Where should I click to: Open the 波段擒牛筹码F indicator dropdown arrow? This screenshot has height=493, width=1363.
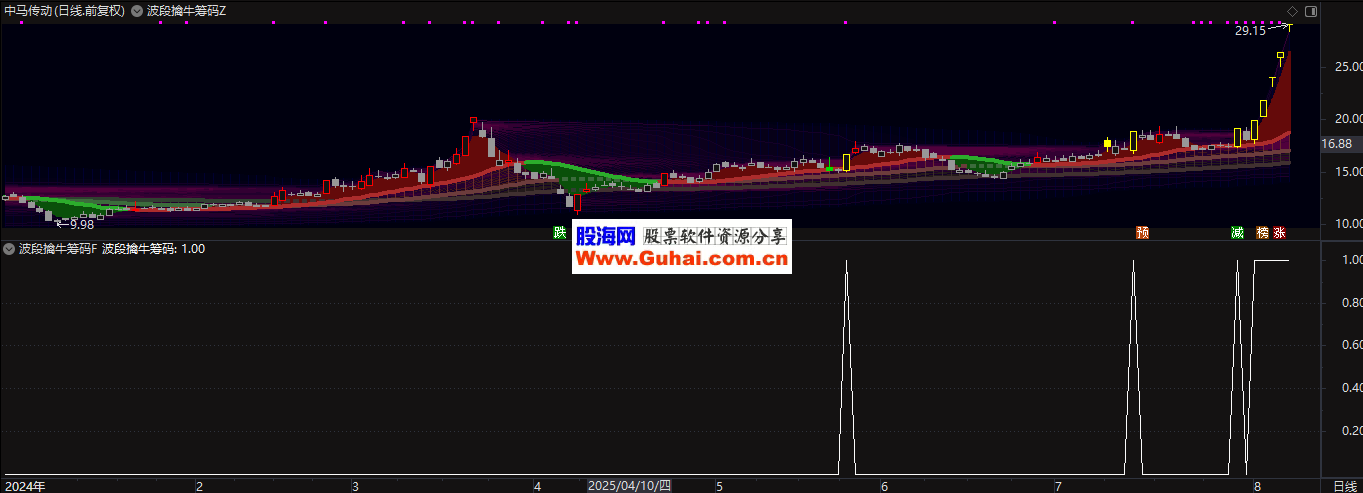[x=9, y=249]
